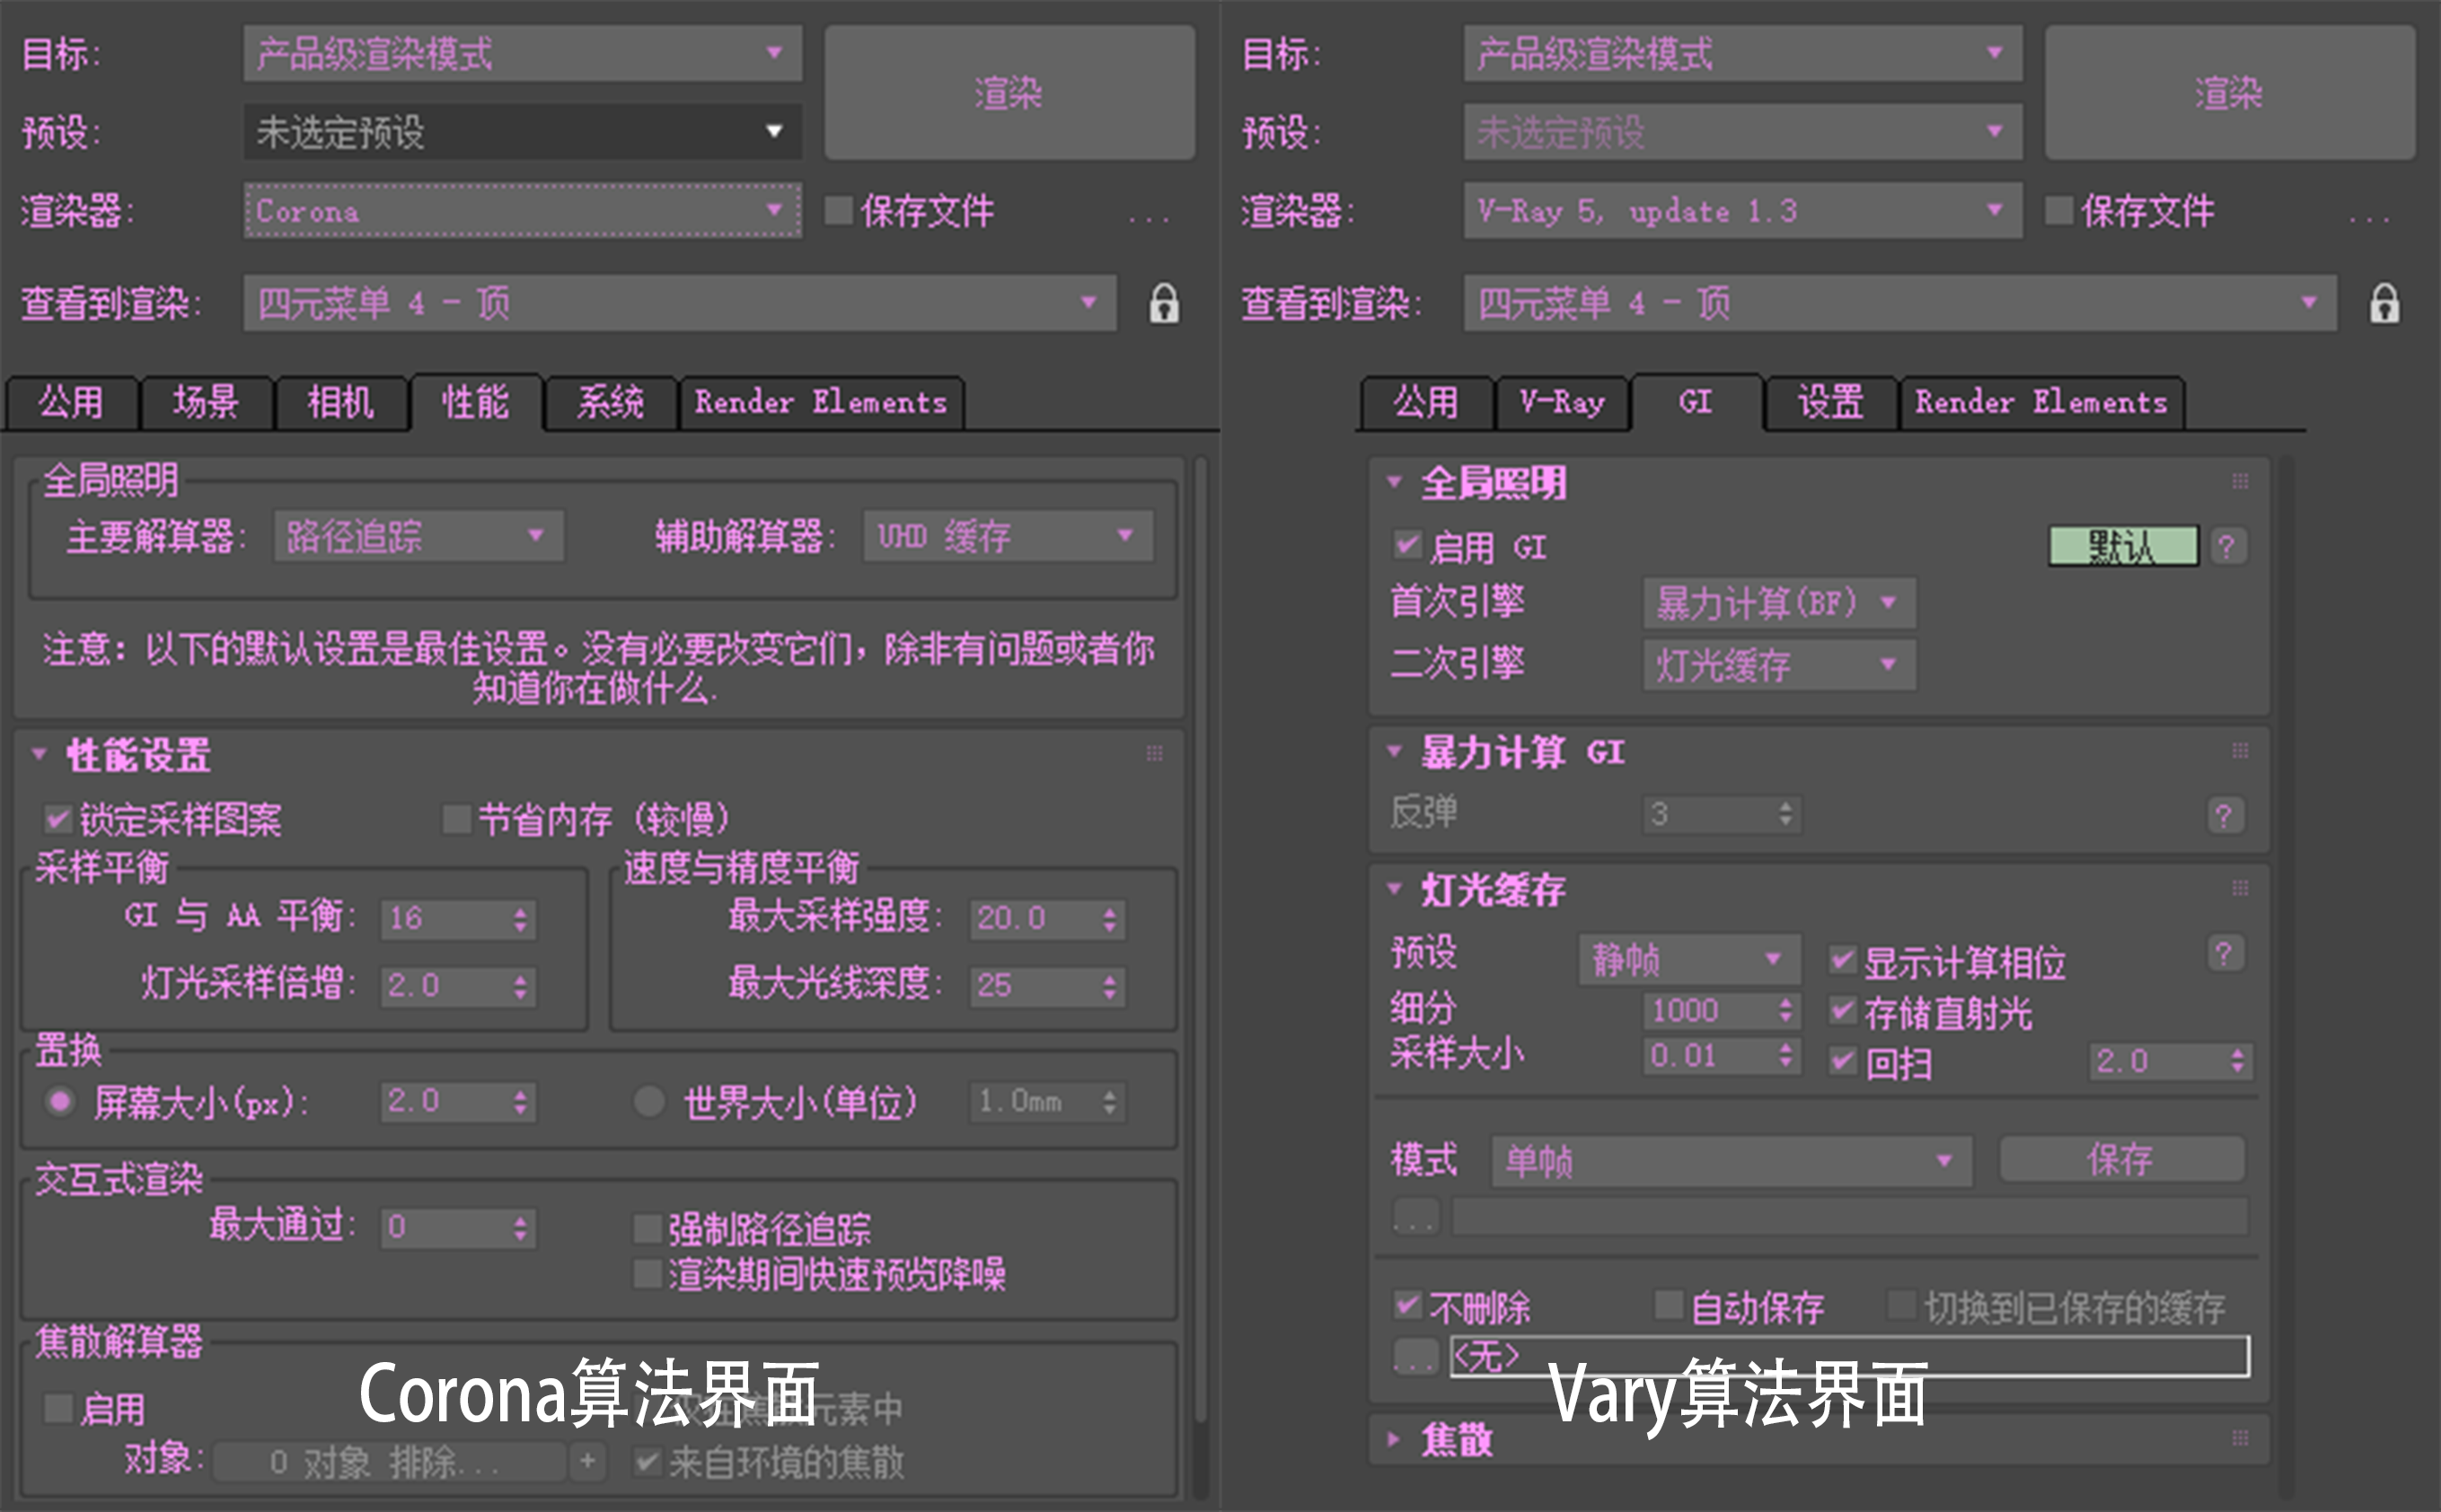The width and height of the screenshot is (2441, 1512).
Task: Select 屏幕大小(px) radio button
Action: pyautogui.click(x=60, y=1101)
